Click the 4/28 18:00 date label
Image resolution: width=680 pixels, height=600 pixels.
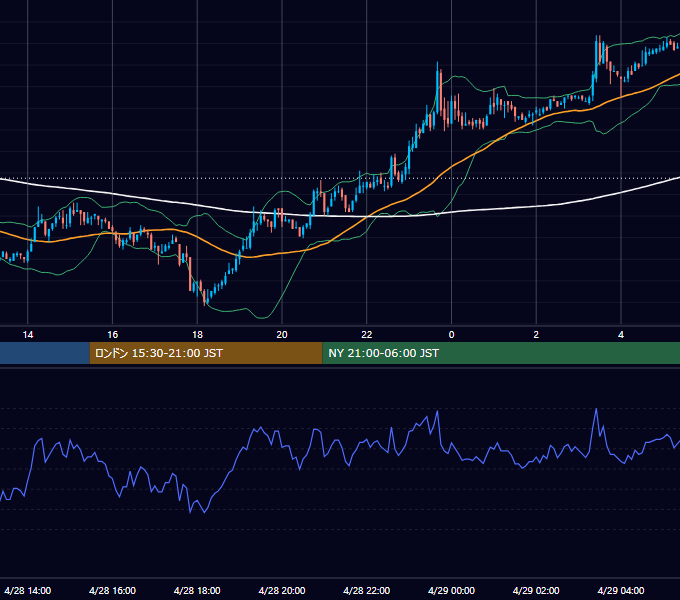point(197,591)
